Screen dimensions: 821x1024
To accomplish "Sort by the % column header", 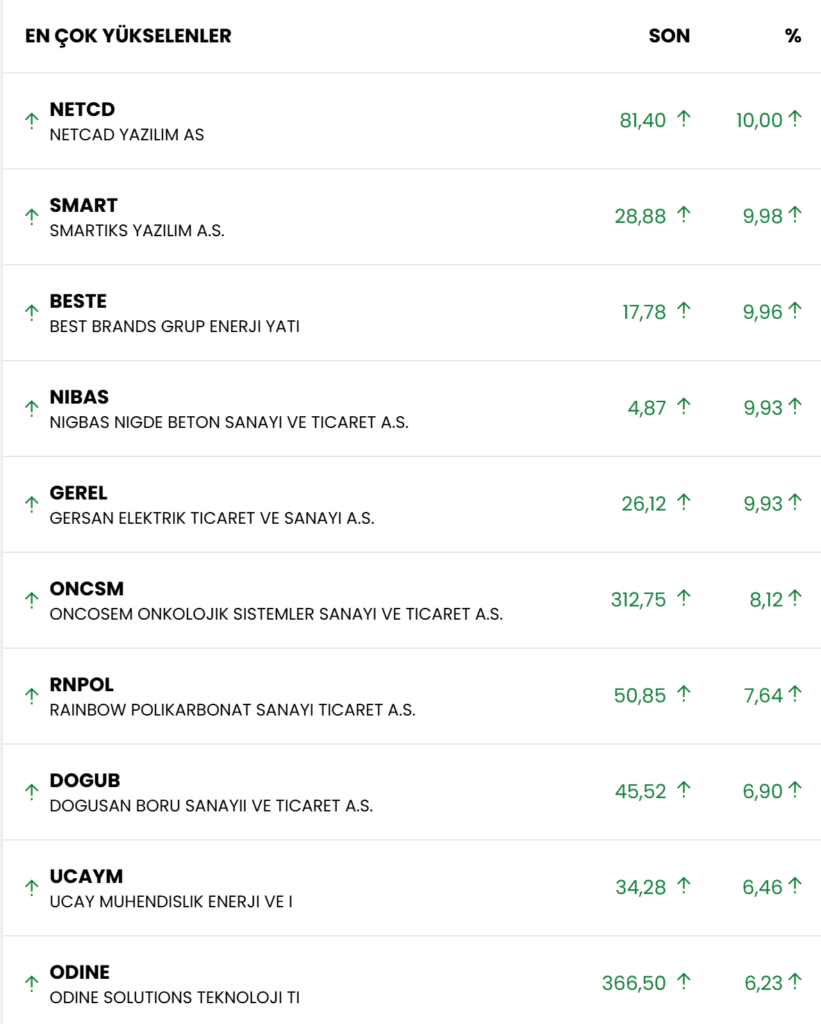I will [x=793, y=36].
